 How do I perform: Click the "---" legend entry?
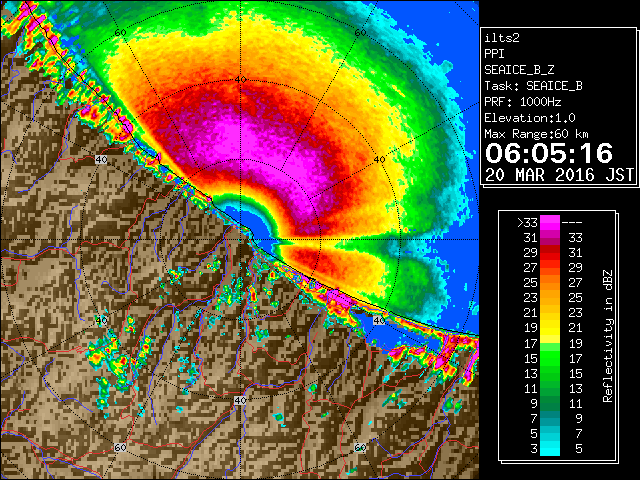(x=572, y=223)
